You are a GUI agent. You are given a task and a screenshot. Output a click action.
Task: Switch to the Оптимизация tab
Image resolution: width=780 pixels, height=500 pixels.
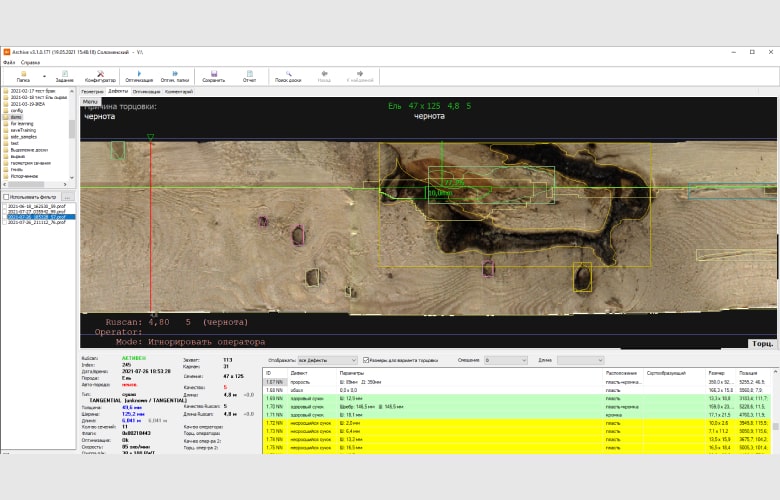146,92
